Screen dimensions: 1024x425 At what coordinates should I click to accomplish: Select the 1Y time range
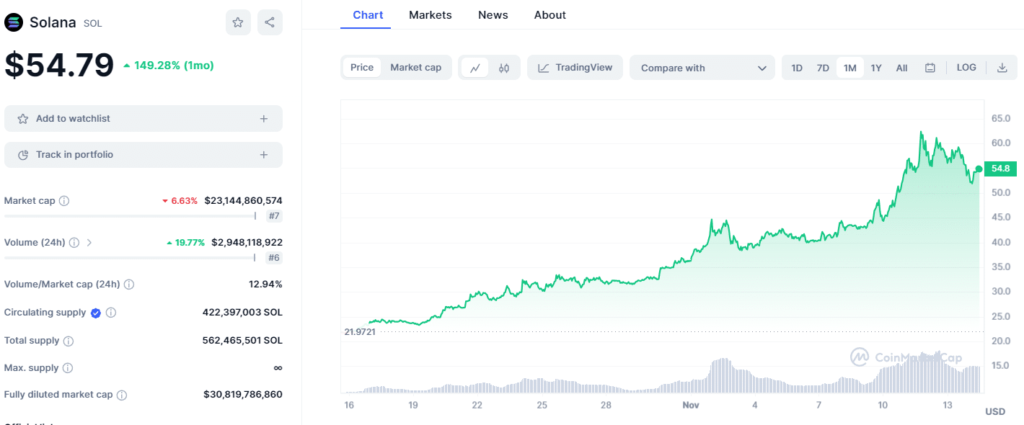tap(876, 68)
